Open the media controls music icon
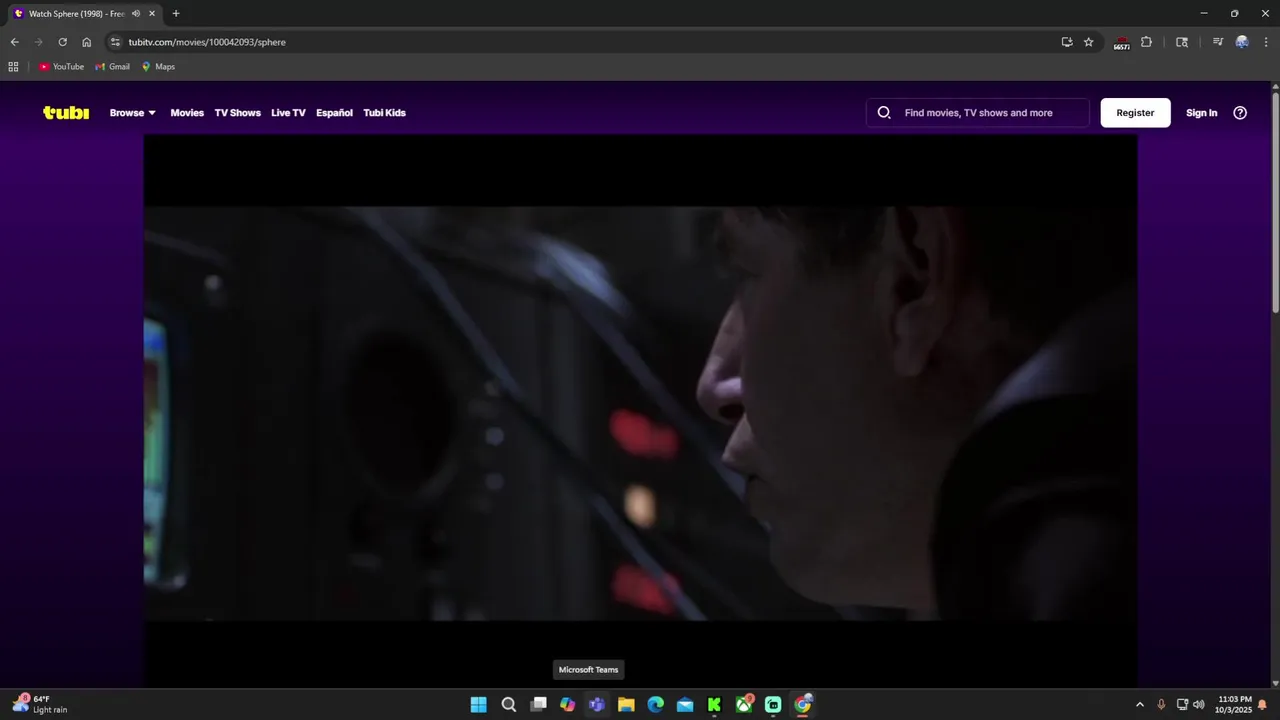This screenshot has height=720, width=1280. (x=1217, y=42)
